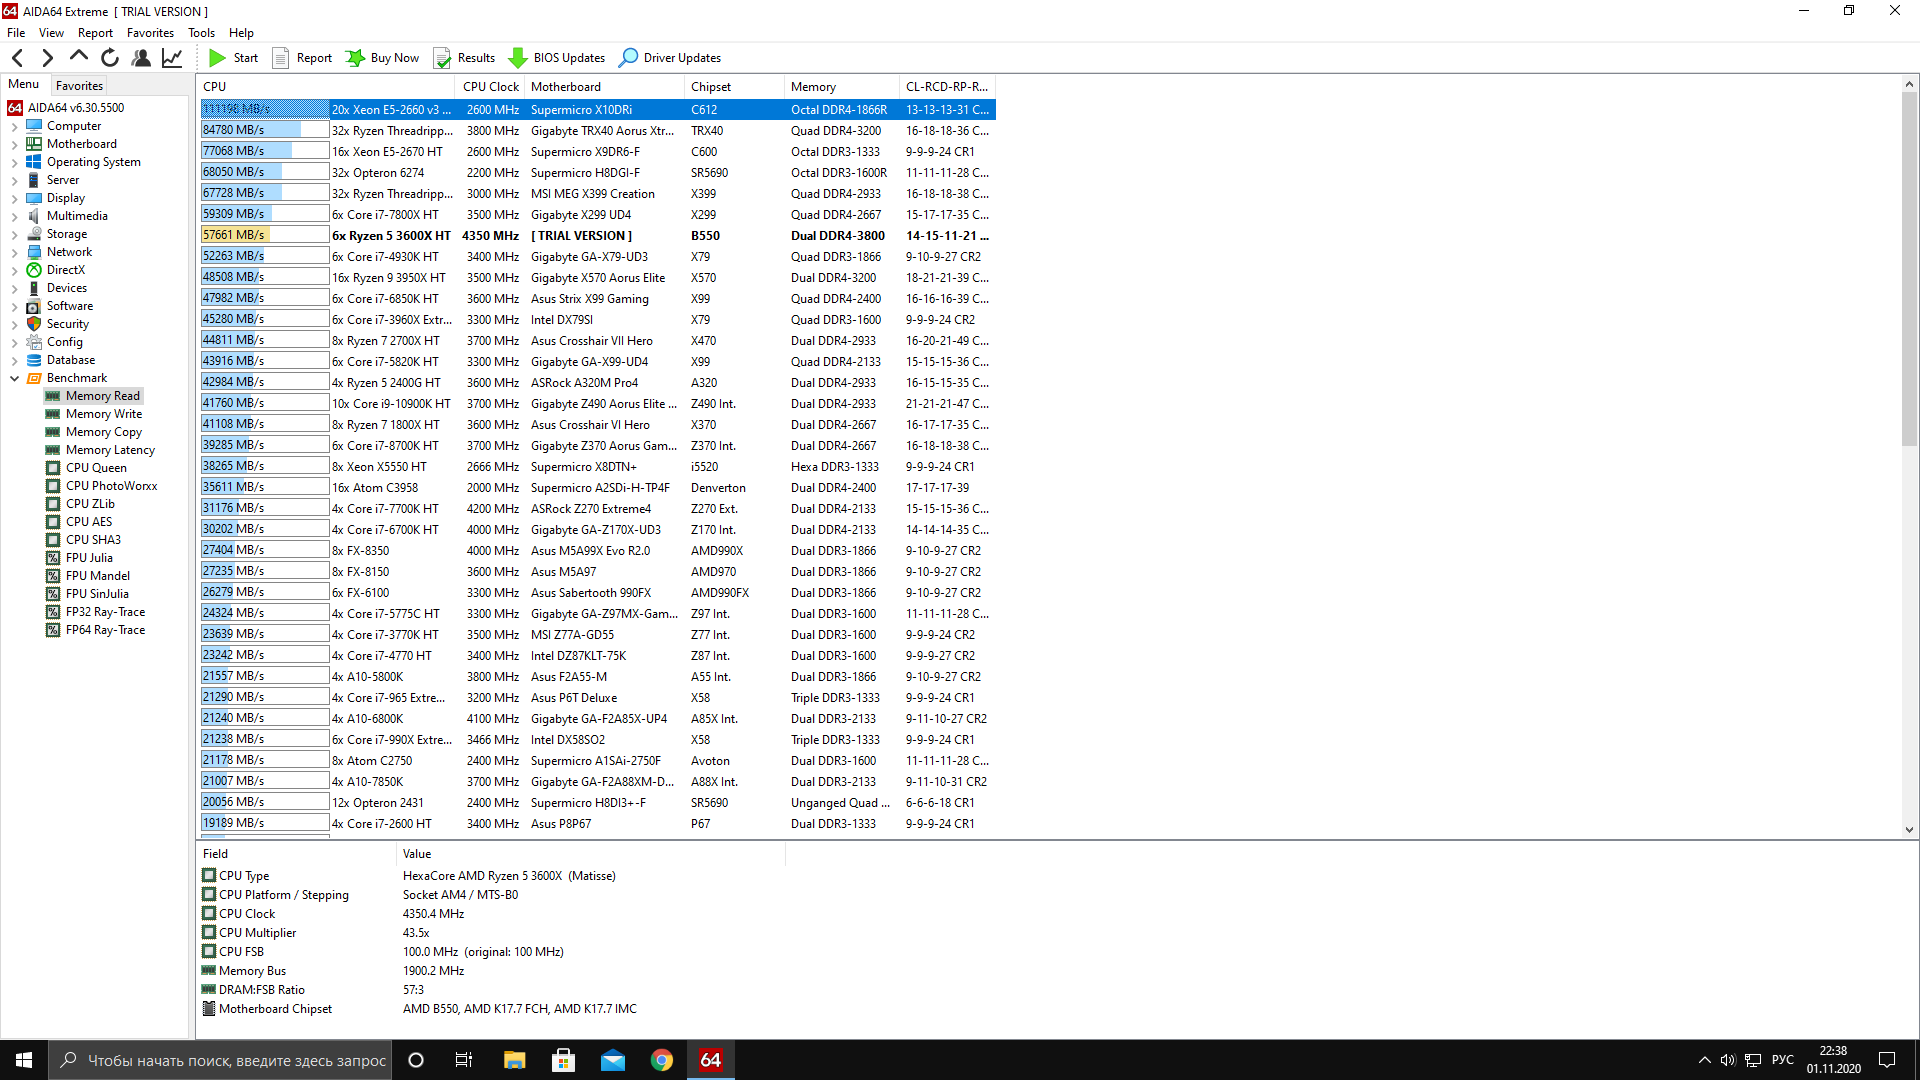The width and height of the screenshot is (1920, 1080).
Task: Select the 6x Ryzen 5 3600X HT row
Action: click(x=598, y=236)
